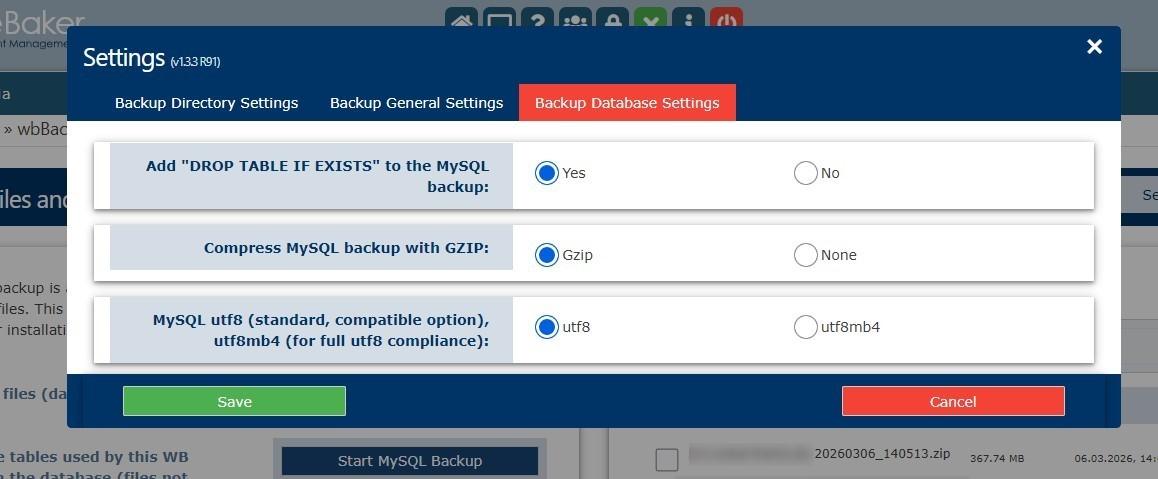Switch to Backup Directory Settings tab
The height and width of the screenshot is (479, 1158).
[206, 103]
